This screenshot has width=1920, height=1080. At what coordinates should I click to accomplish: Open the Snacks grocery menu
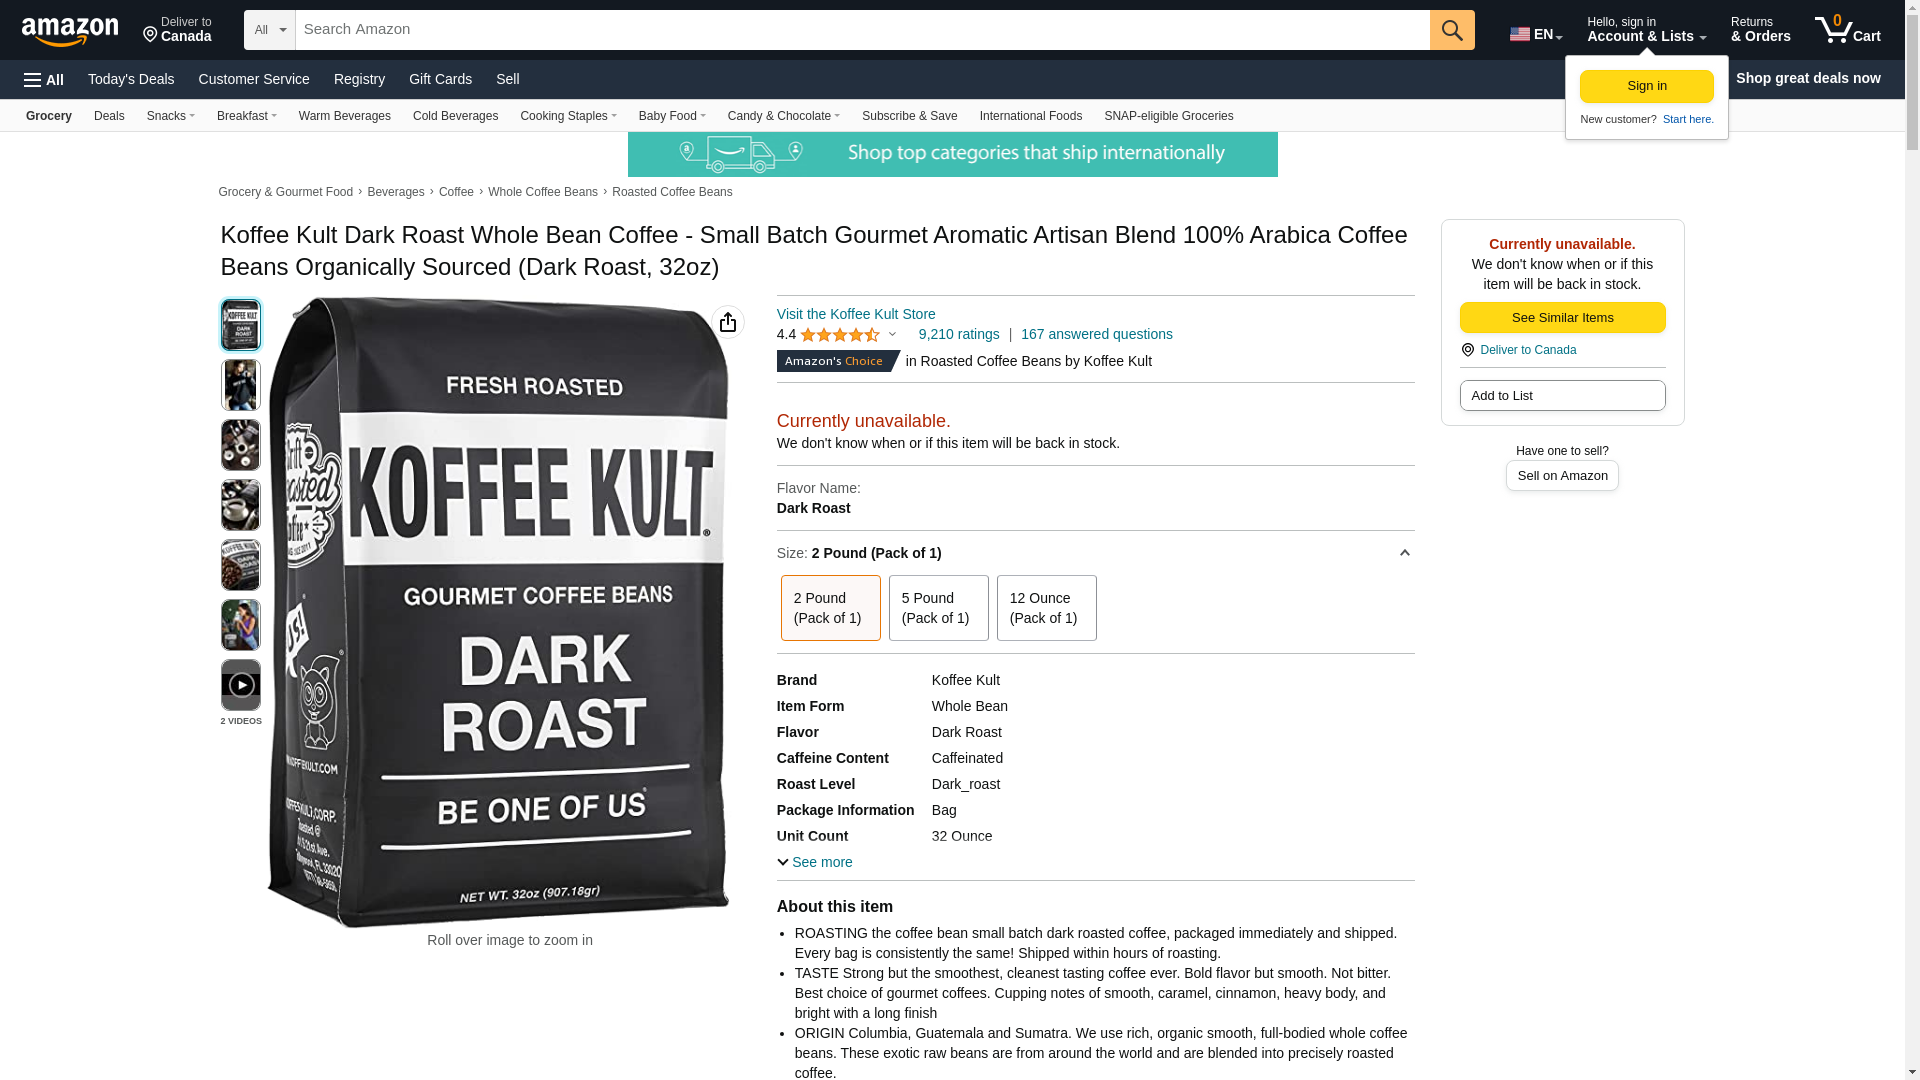click(x=171, y=116)
